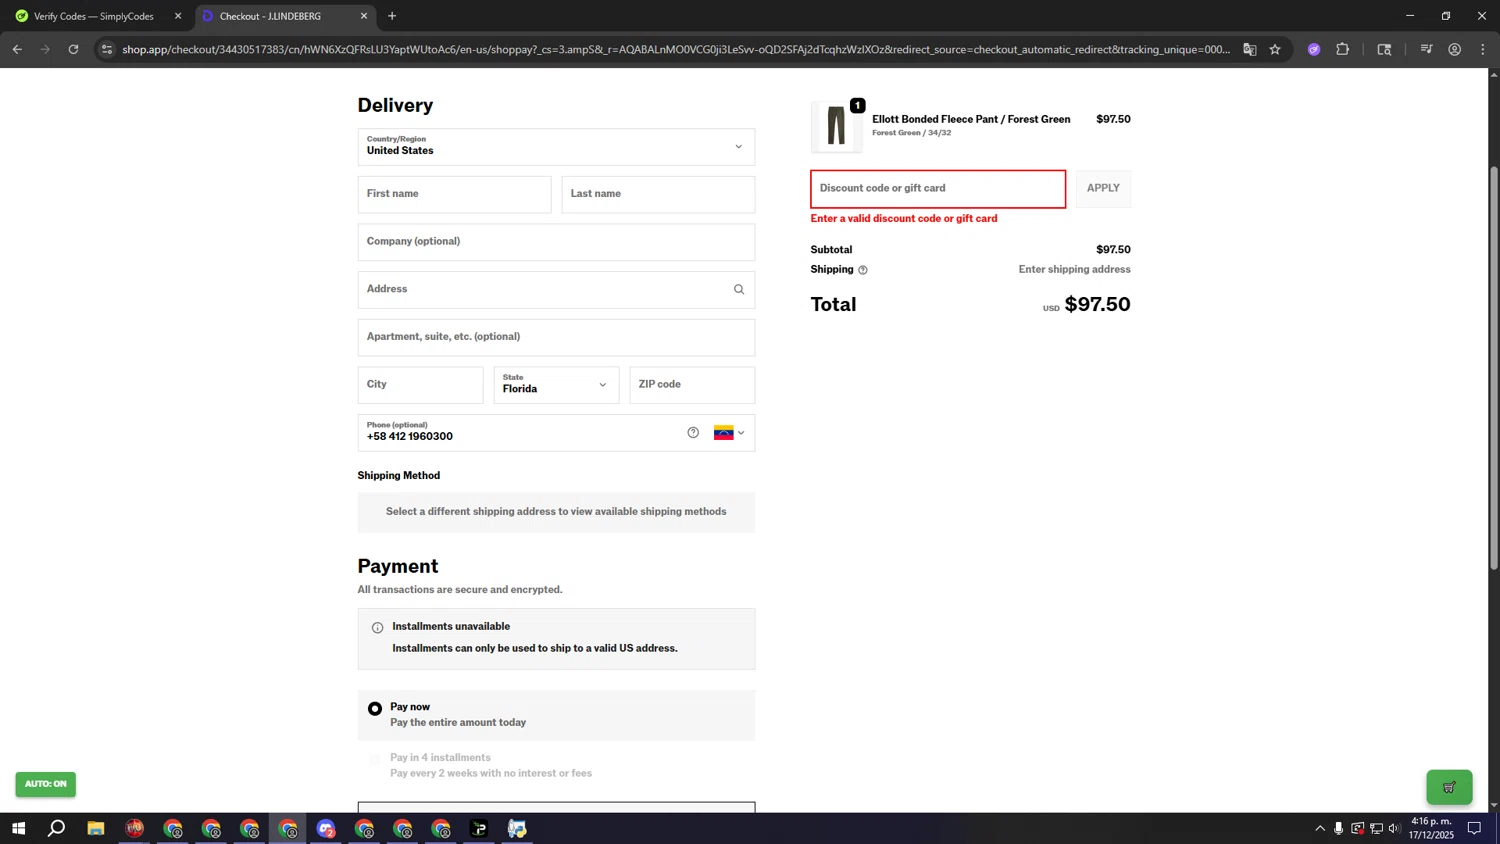Click the Forest Green pant product thumbnail
Viewport: 1500px width, 844px height.
pyautogui.click(x=837, y=126)
